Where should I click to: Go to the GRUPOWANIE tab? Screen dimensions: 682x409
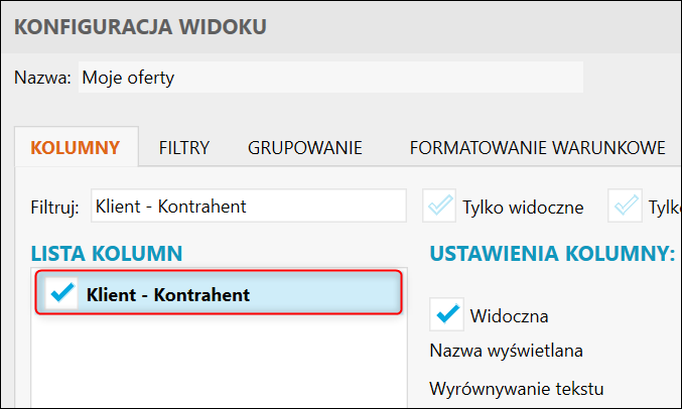(305, 149)
